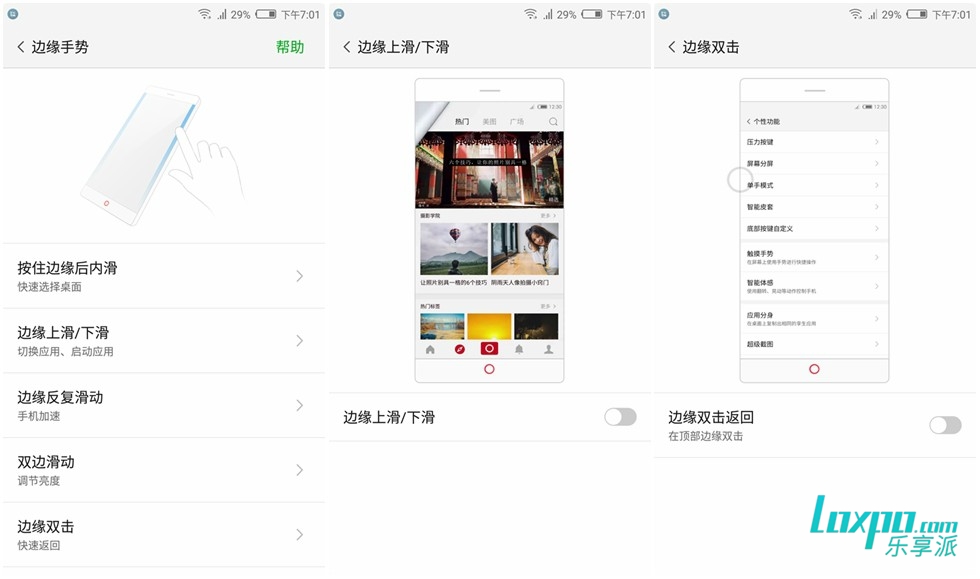Select the 热门 tab in the preview
Screen dimensions: 980x579
462,121
